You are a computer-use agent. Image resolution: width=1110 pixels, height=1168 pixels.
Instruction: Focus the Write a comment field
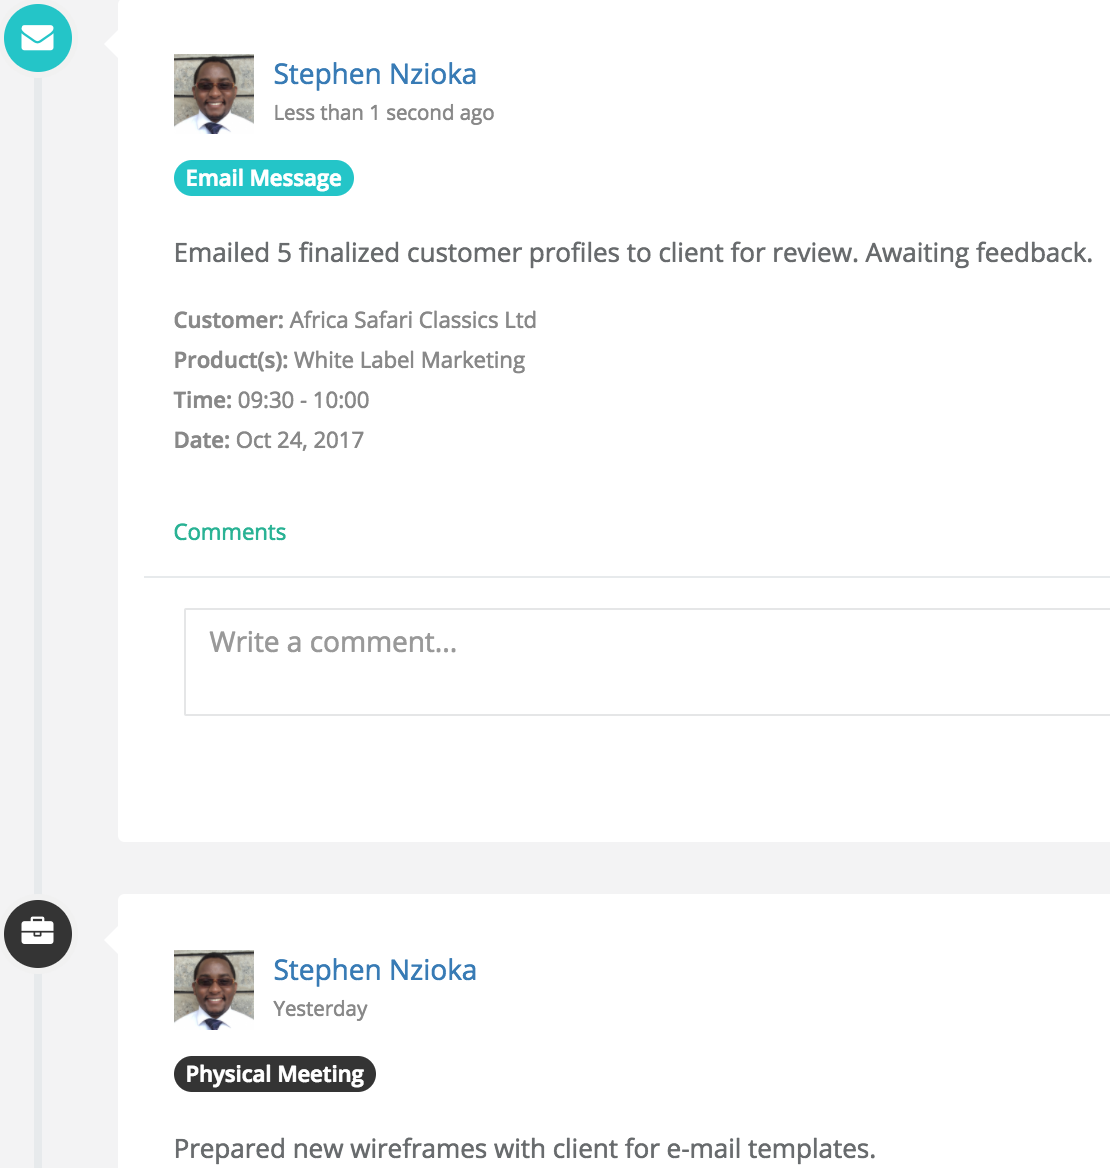pyautogui.click(x=647, y=662)
